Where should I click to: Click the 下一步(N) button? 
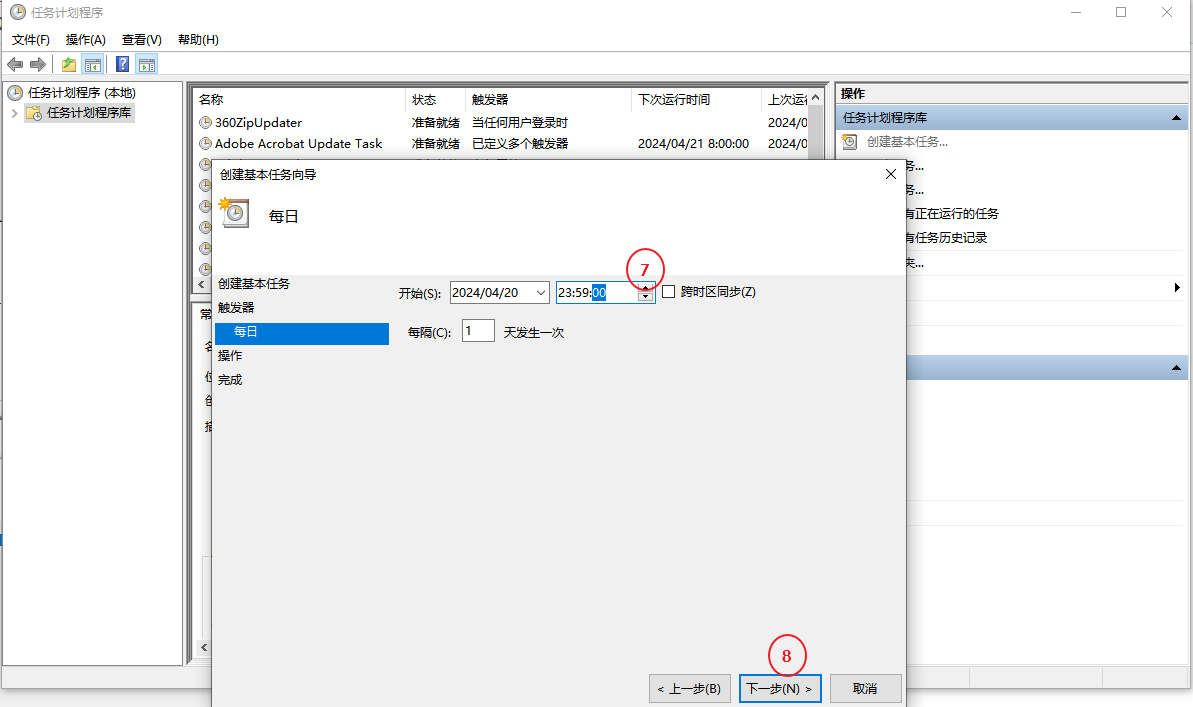(x=780, y=689)
